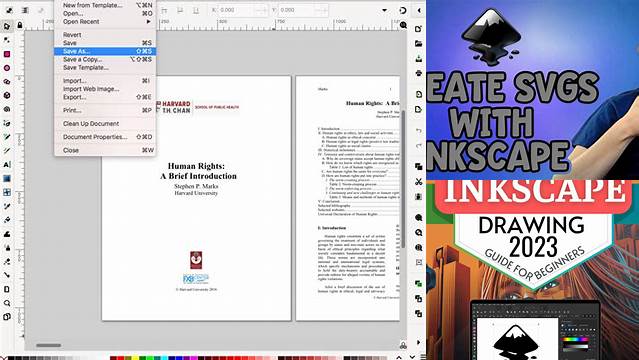Toggle the guides lock icon

[x=20, y=25]
